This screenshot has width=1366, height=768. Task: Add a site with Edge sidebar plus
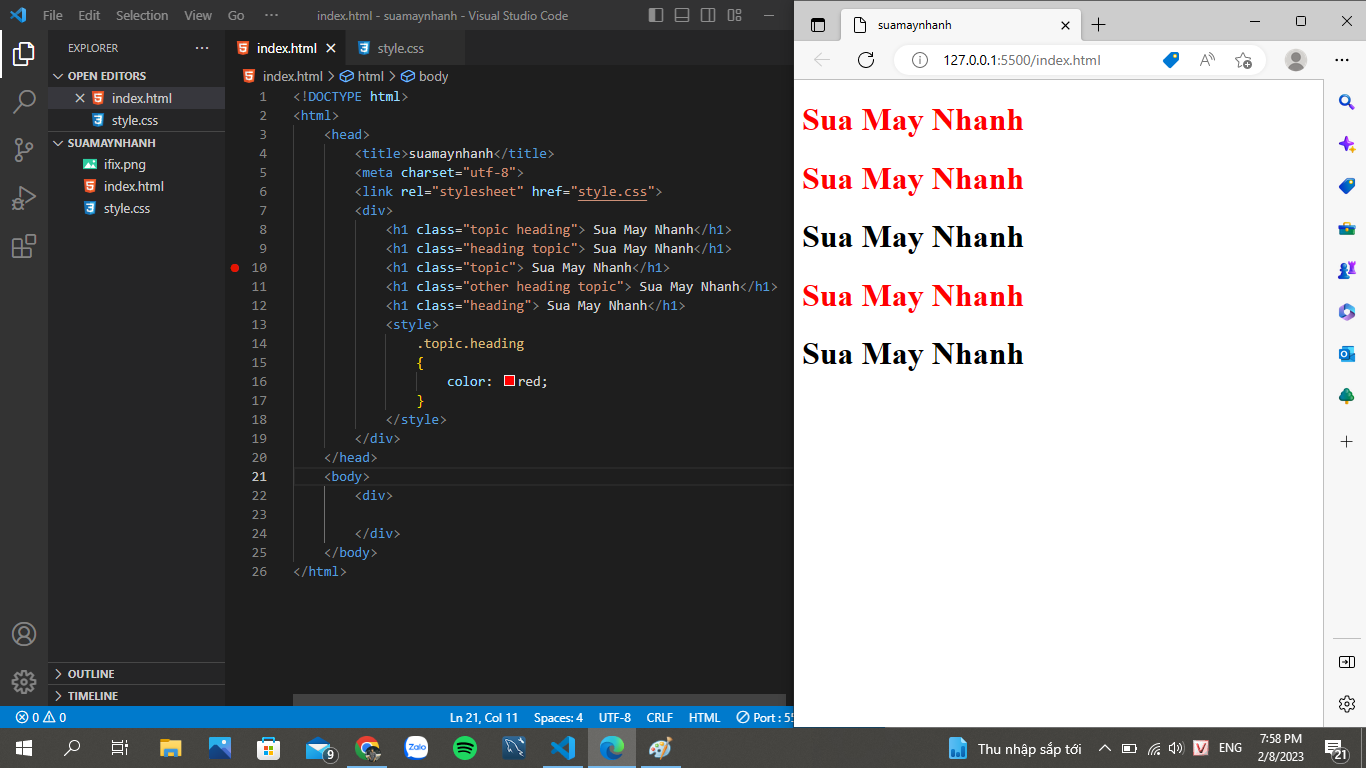pos(1347,441)
